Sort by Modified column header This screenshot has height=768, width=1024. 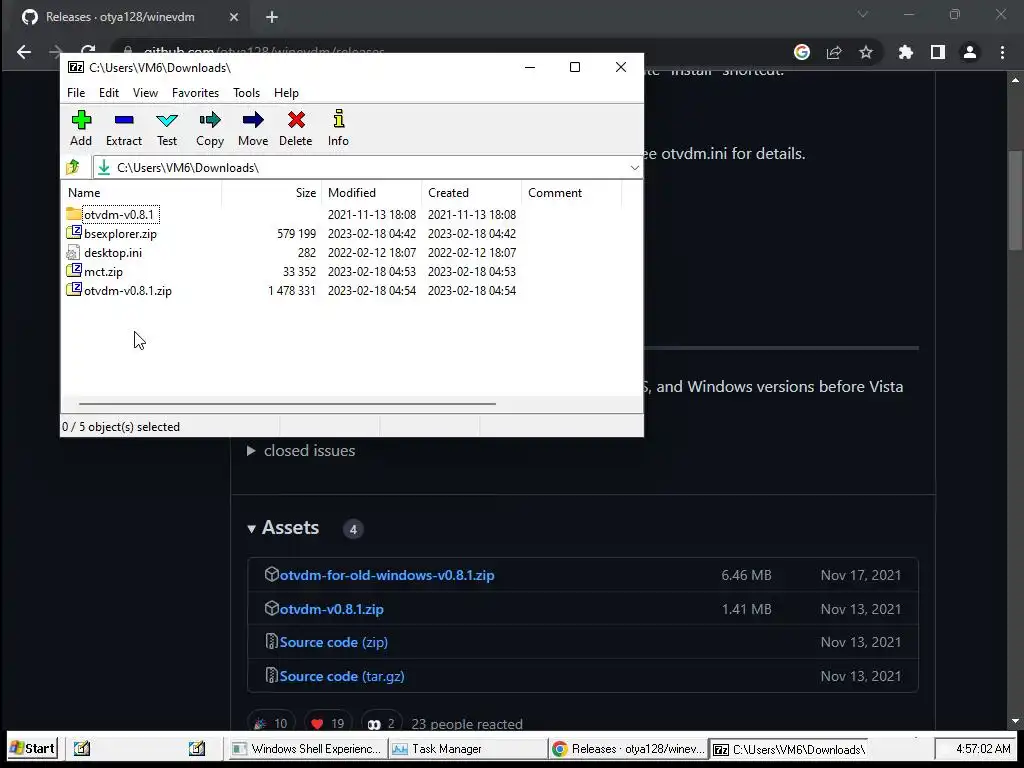pyautogui.click(x=372, y=193)
